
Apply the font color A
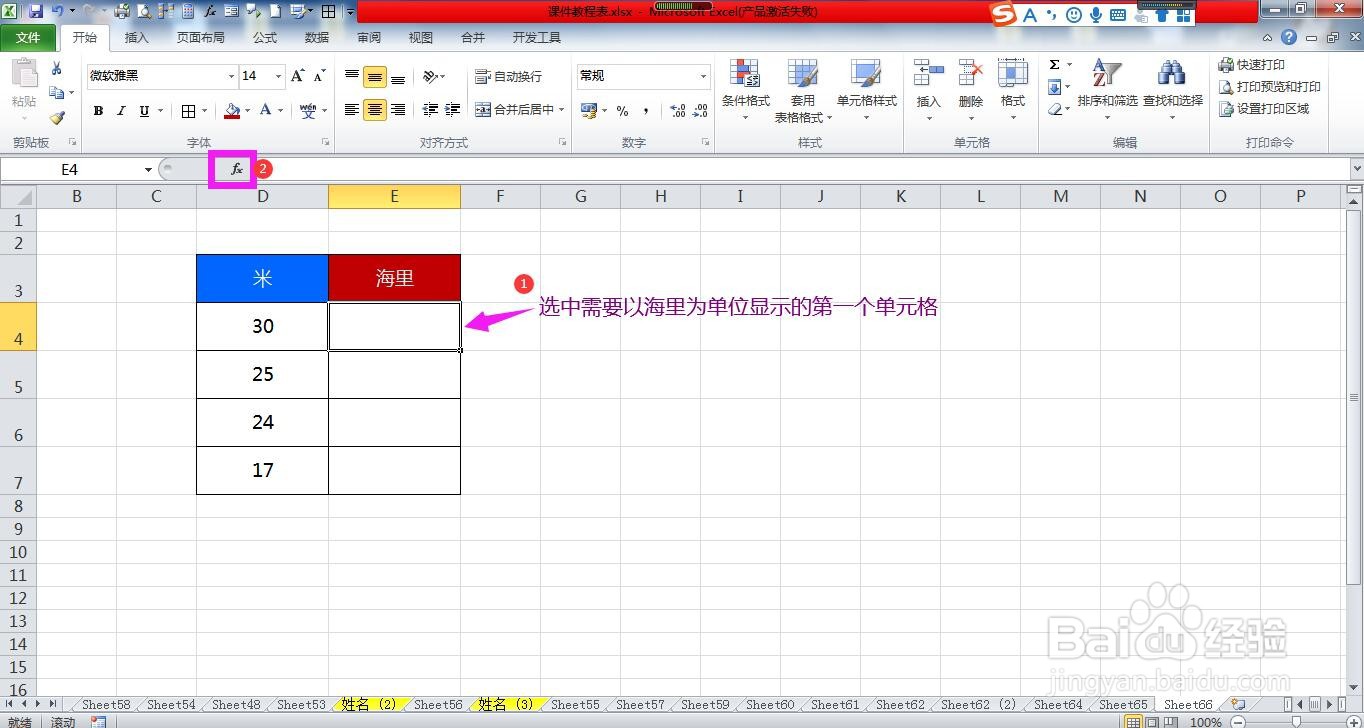point(265,111)
